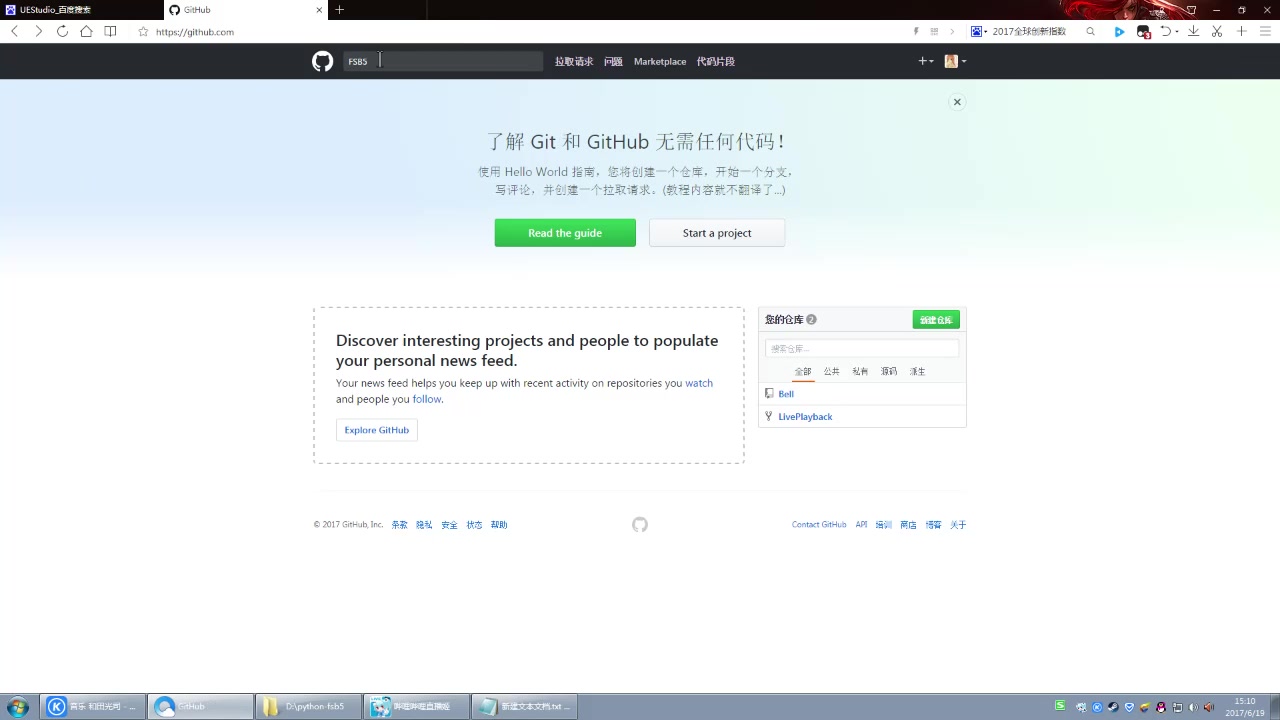Click the 搜索仓库 repository filter field

tap(862, 348)
